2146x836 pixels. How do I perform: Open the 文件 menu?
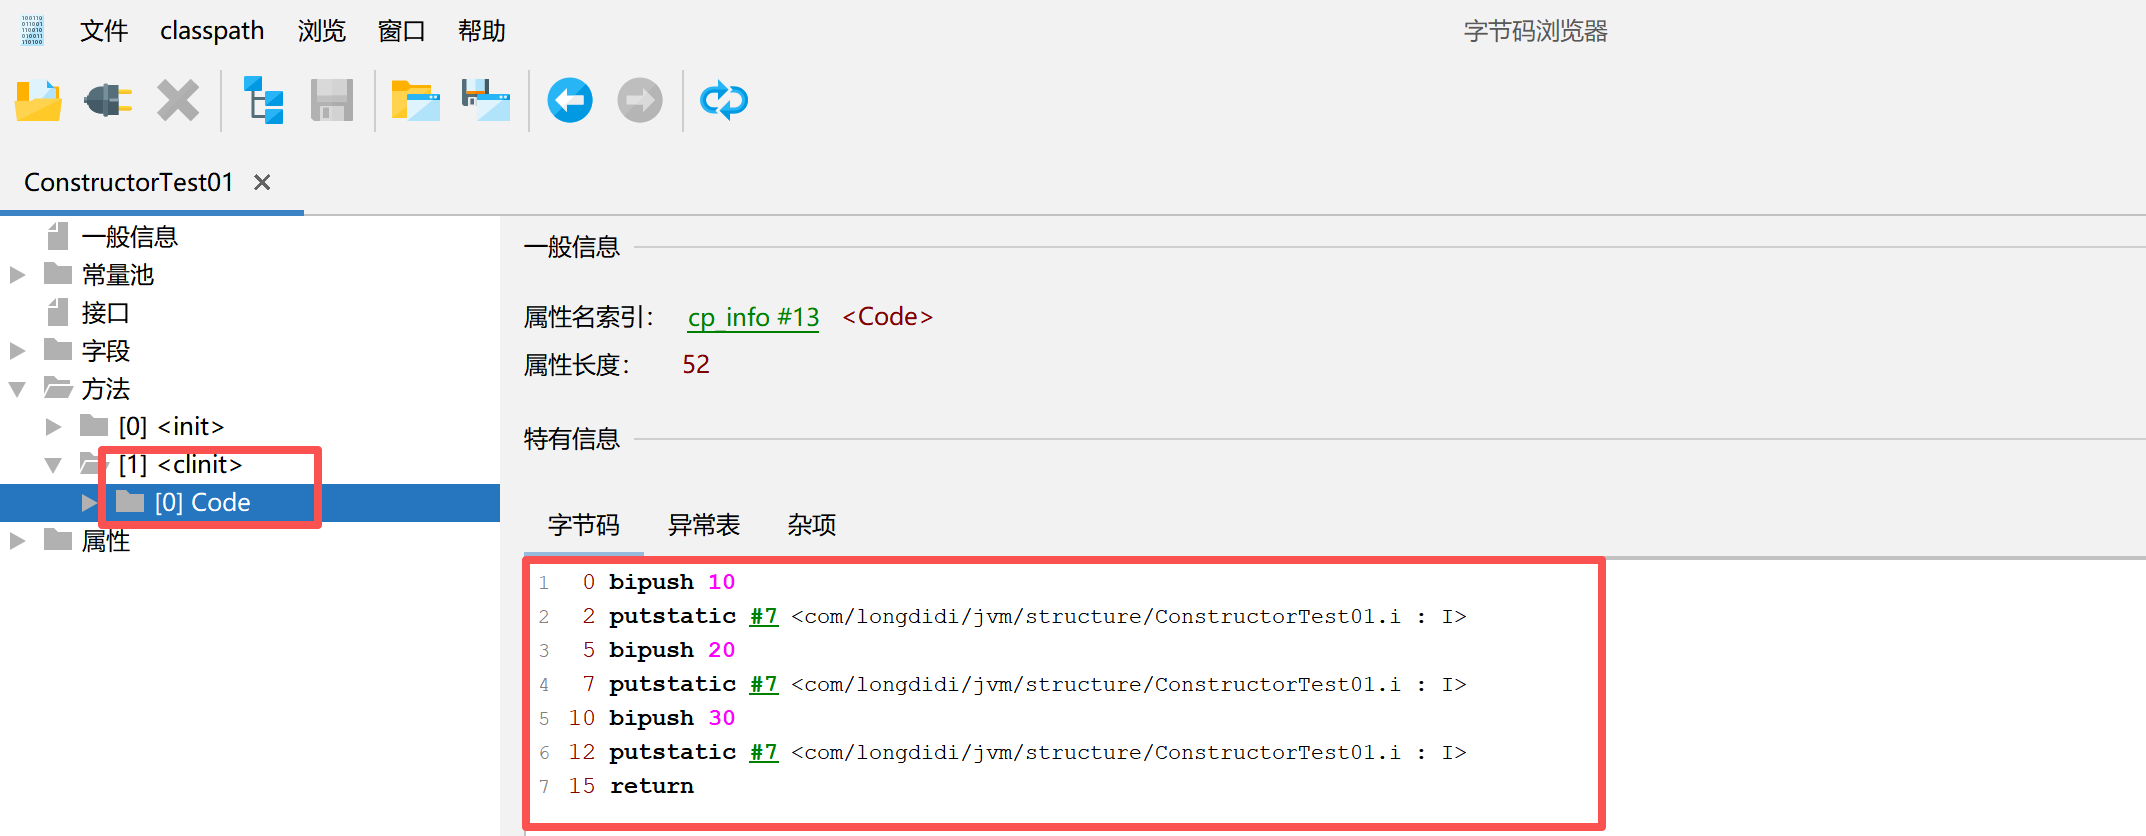pyautogui.click(x=104, y=31)
